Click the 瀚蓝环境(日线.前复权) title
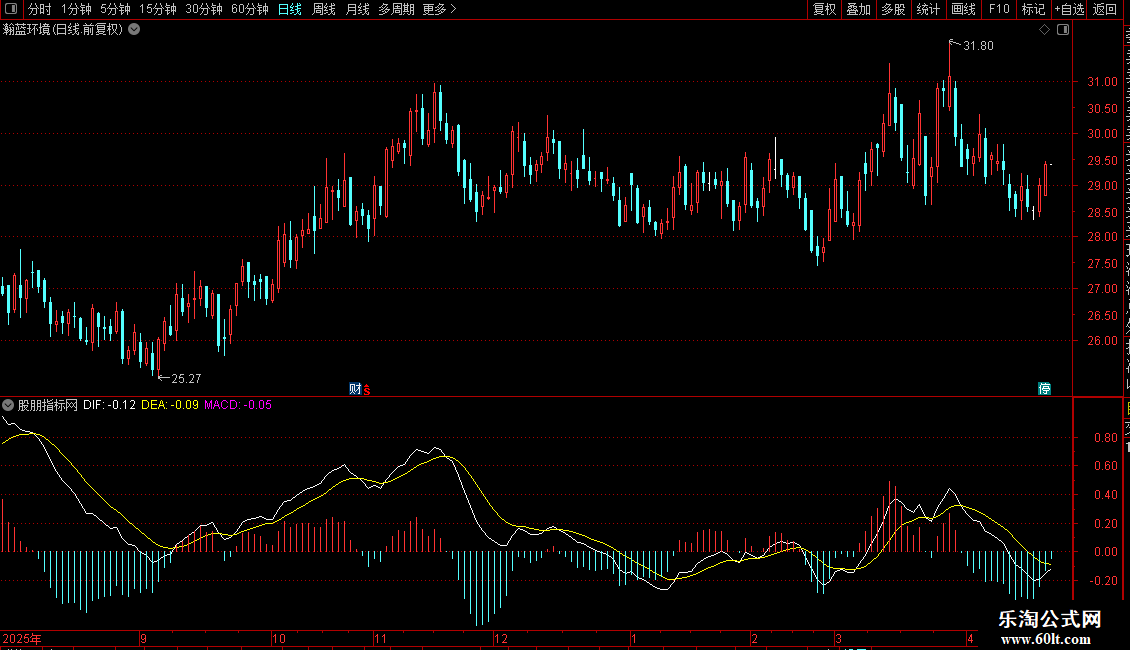This screenshot has width=1130, height=650. [63, 30]
